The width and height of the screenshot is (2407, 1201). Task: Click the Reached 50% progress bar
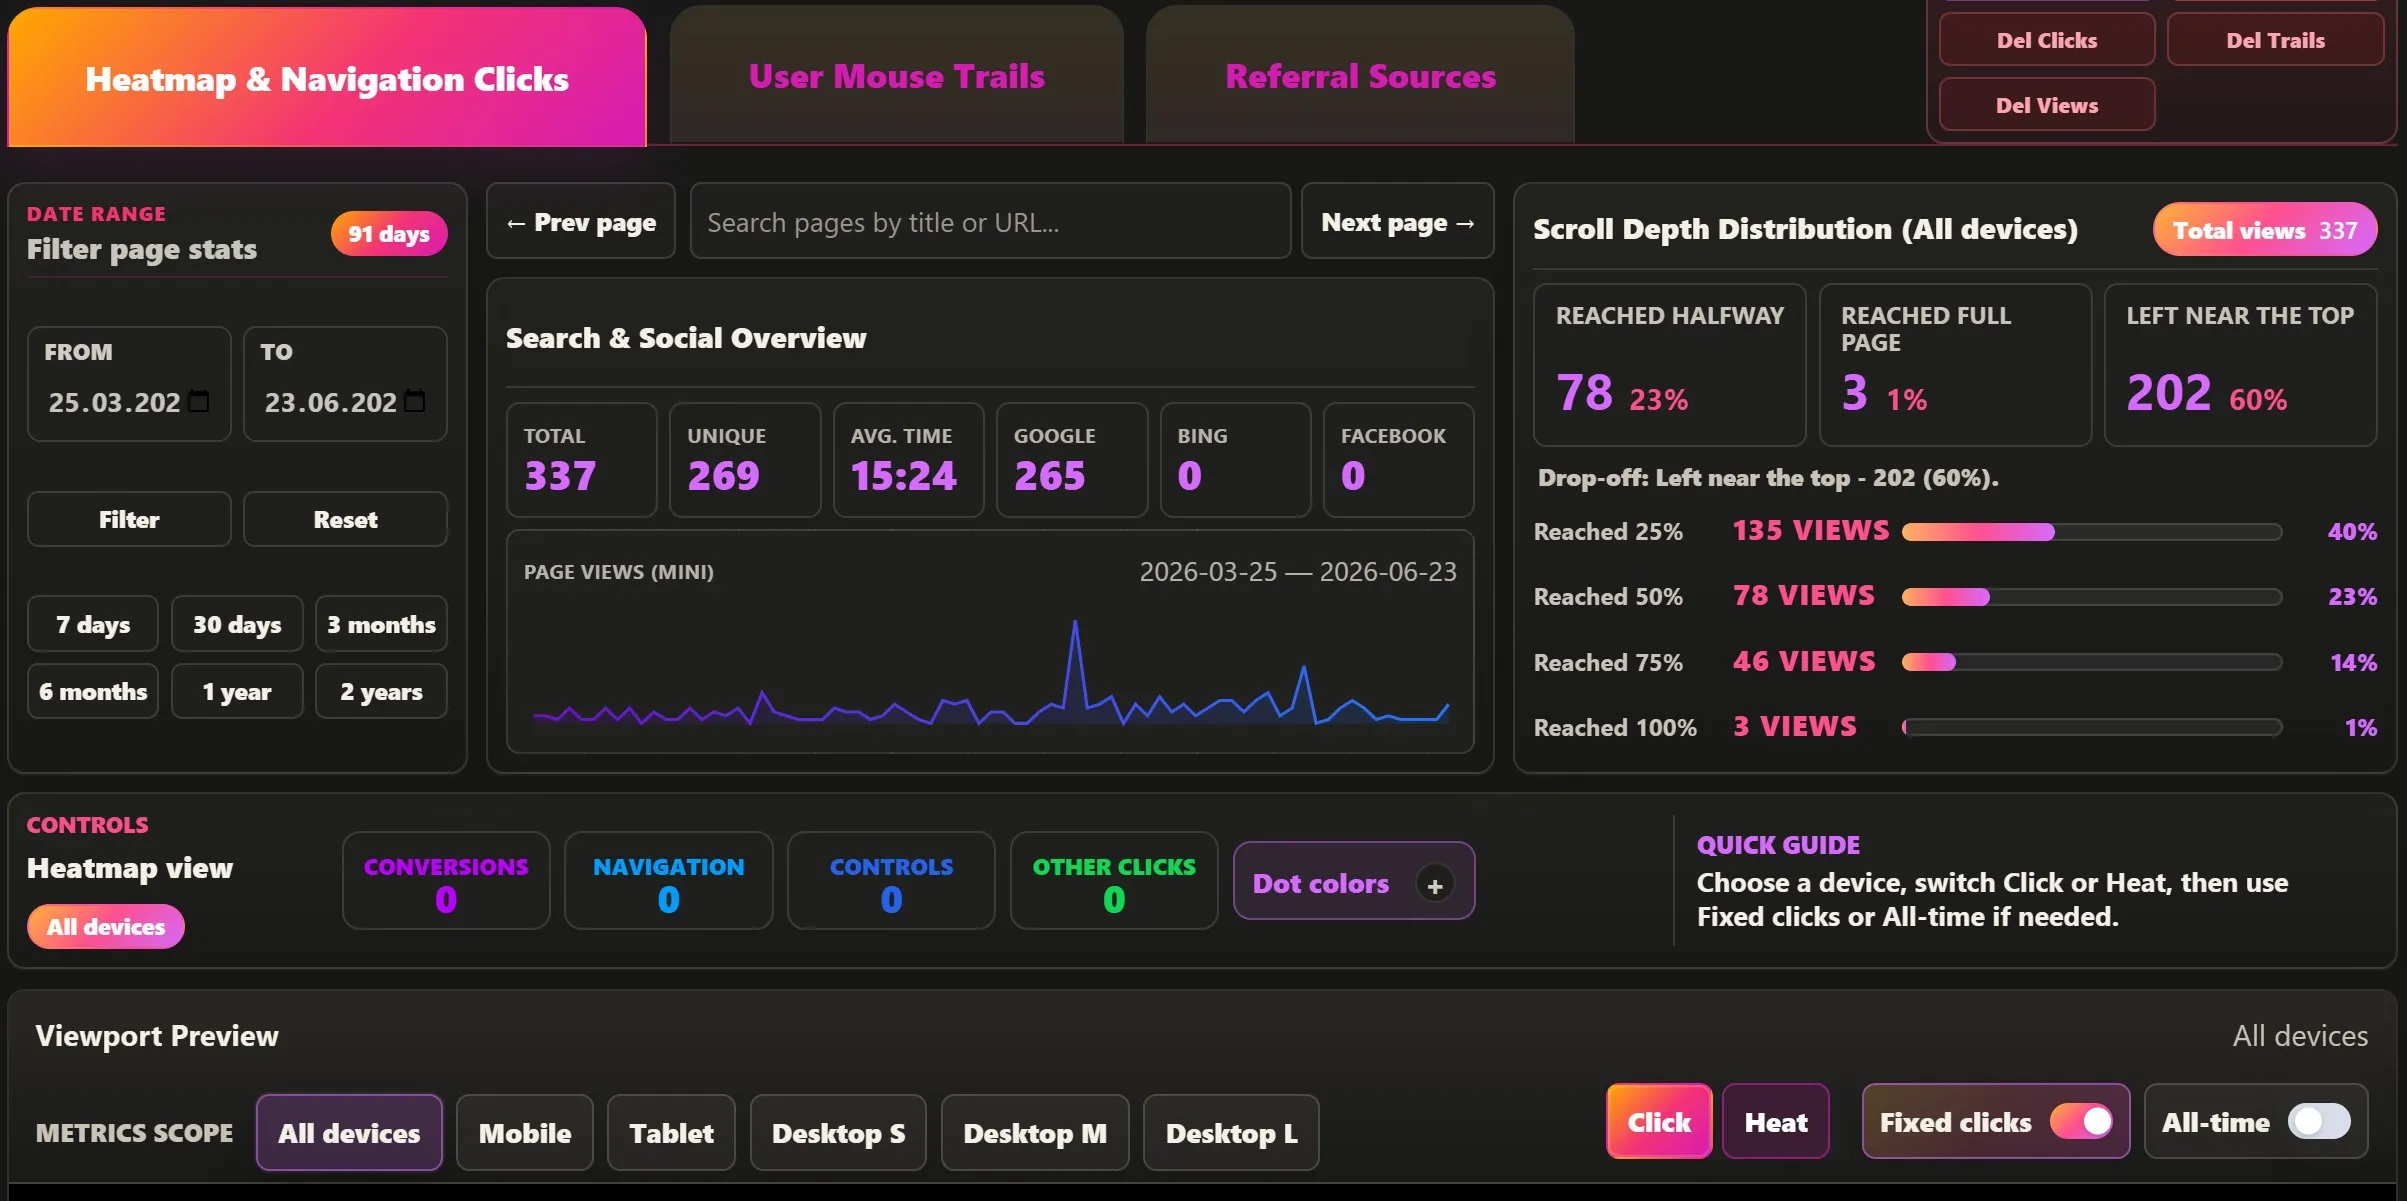(x=2091, y=597)
